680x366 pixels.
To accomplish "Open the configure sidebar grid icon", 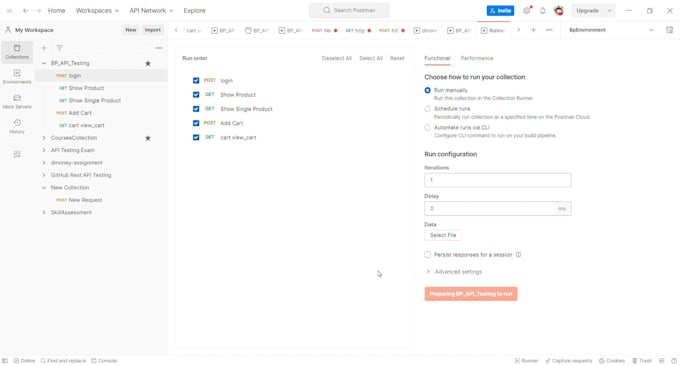I will (17, 154).
